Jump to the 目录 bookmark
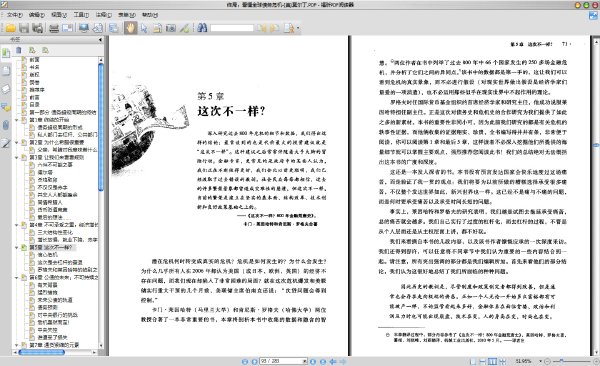The height and width of the screenshot is (366, 600). click(34, 105)
